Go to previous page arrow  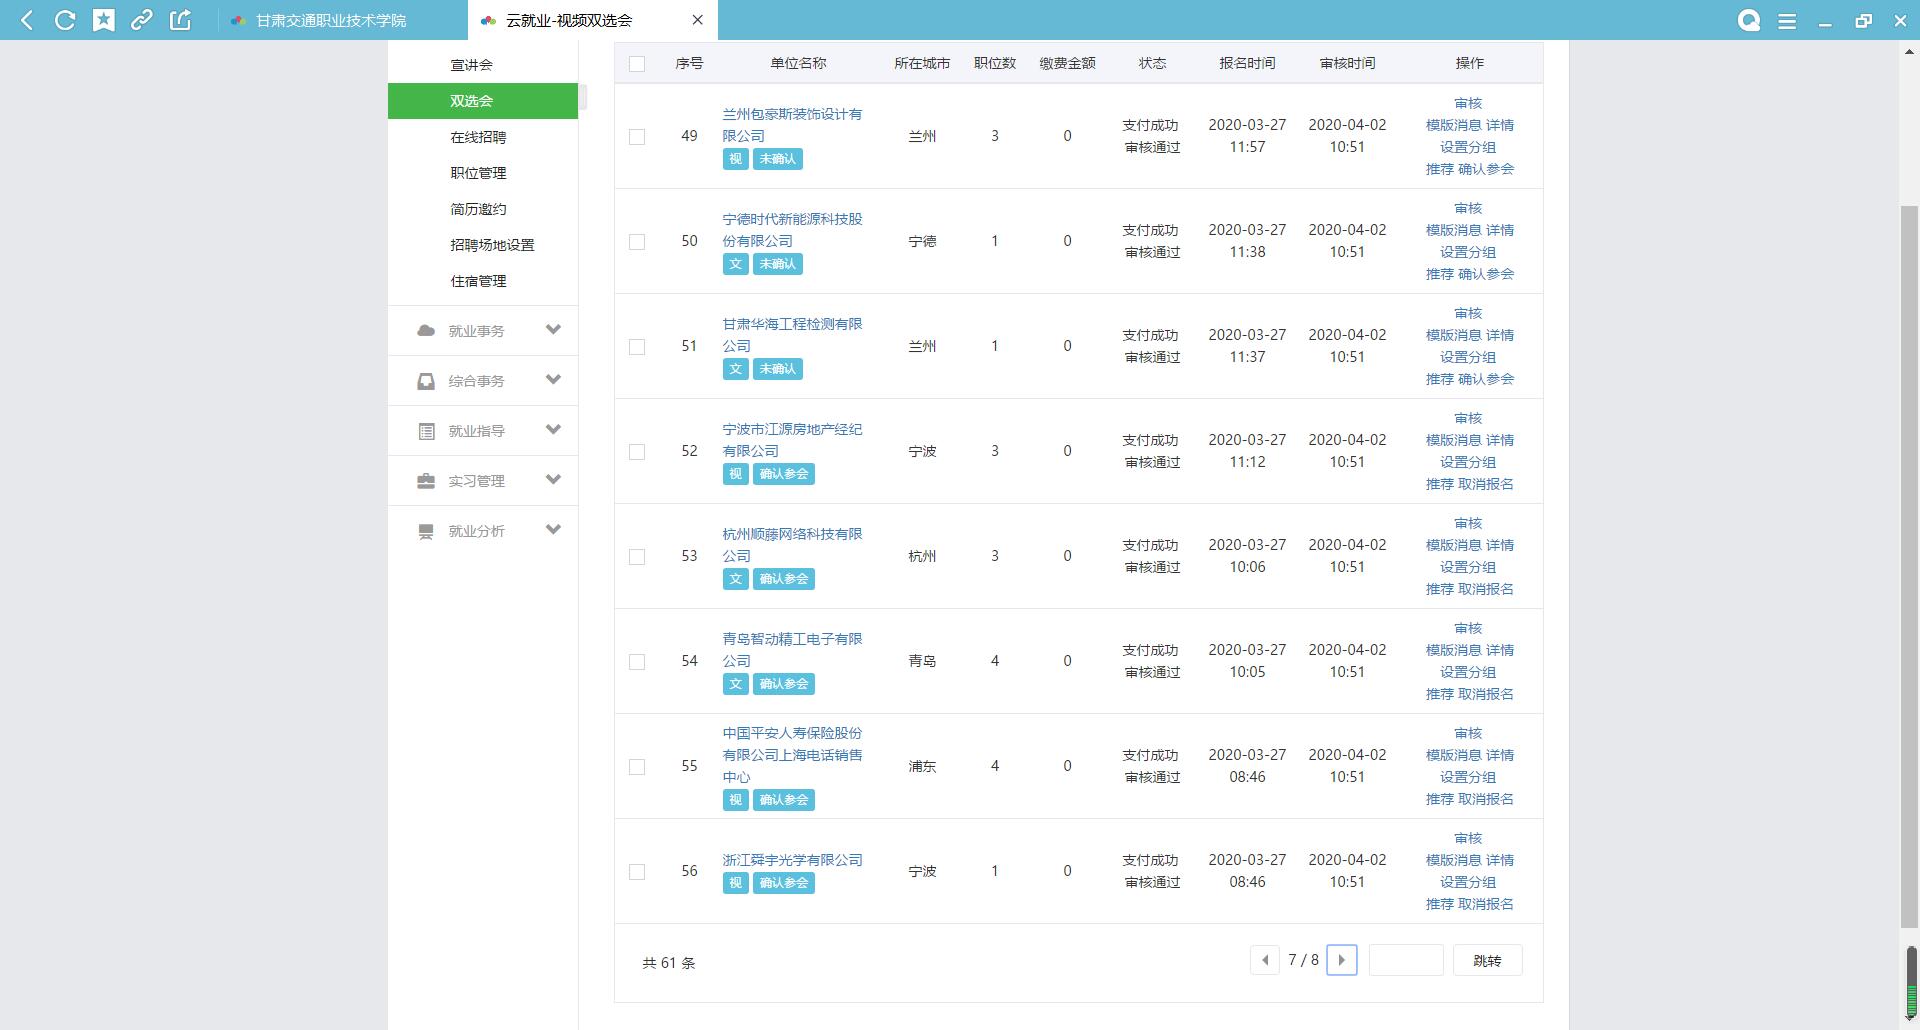coord(1265,960)
